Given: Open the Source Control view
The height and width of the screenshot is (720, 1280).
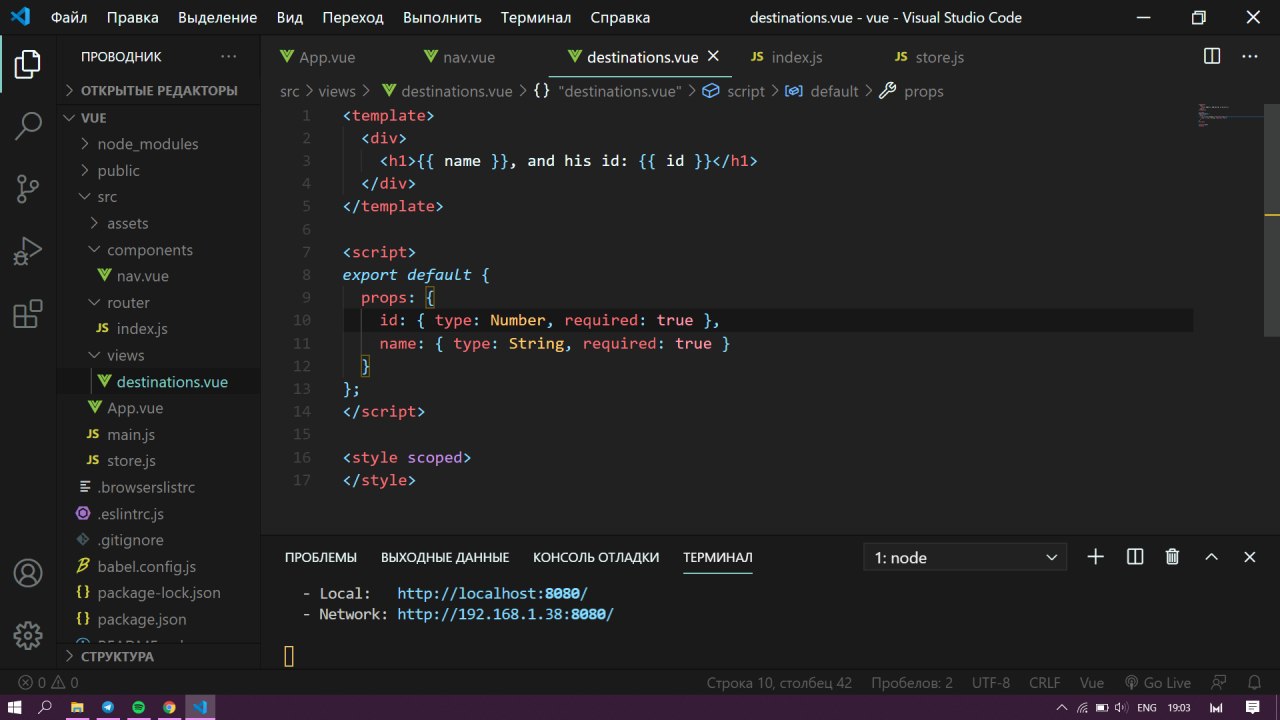Looking at the screenshot, I should (x=28, y=188).
